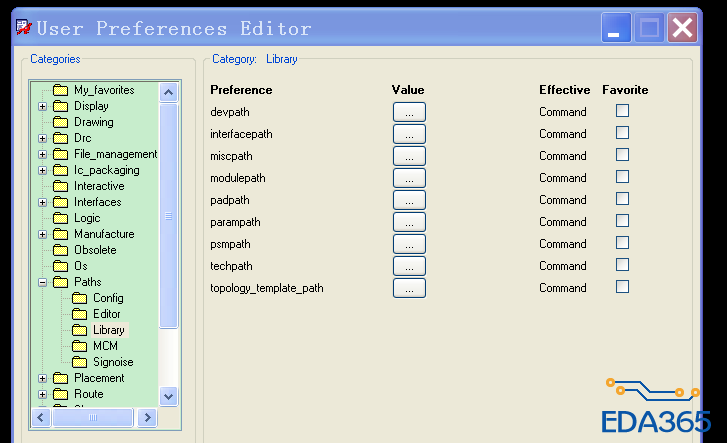Expand the Display category
This screenshot has height=443, width=727.
click(x=42, y=106)
